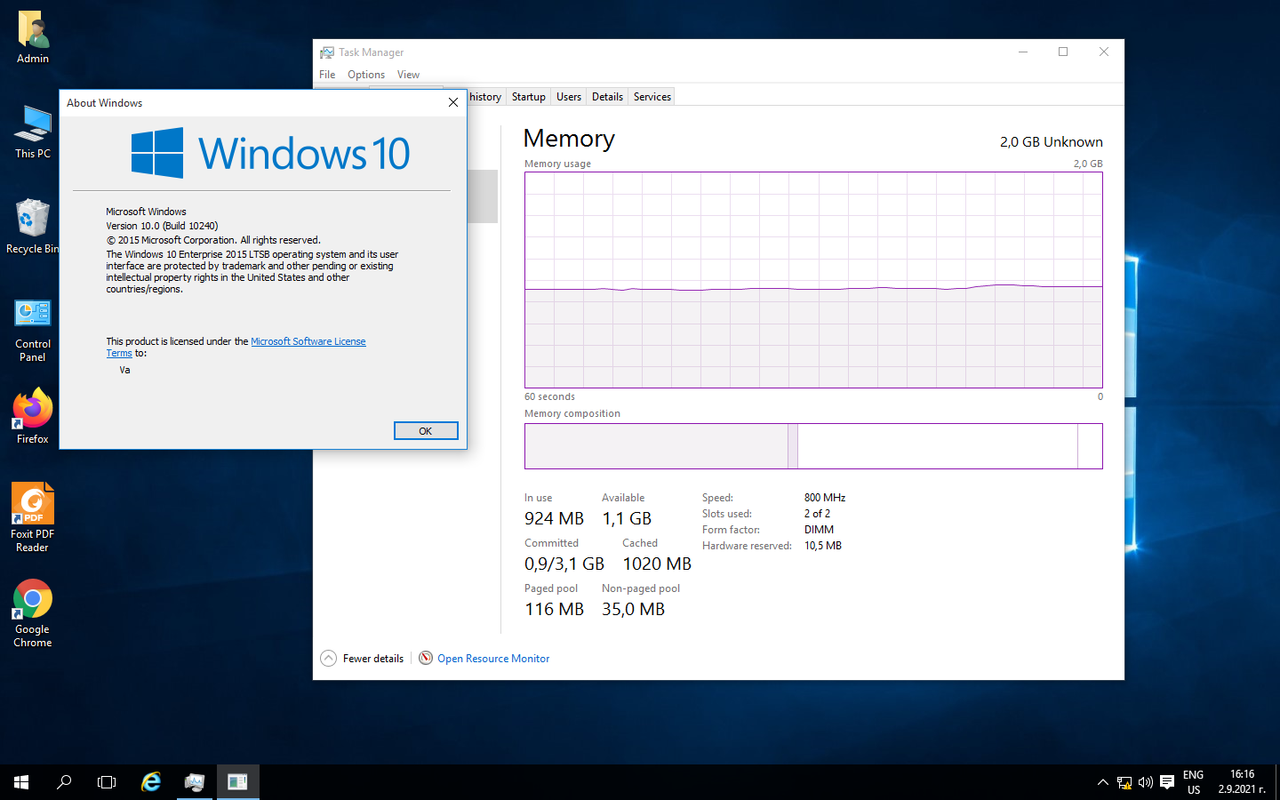Click the 'Microsoft Windows' text line
This screenshot has height=800, width=1280.
(x=146, y=212)
